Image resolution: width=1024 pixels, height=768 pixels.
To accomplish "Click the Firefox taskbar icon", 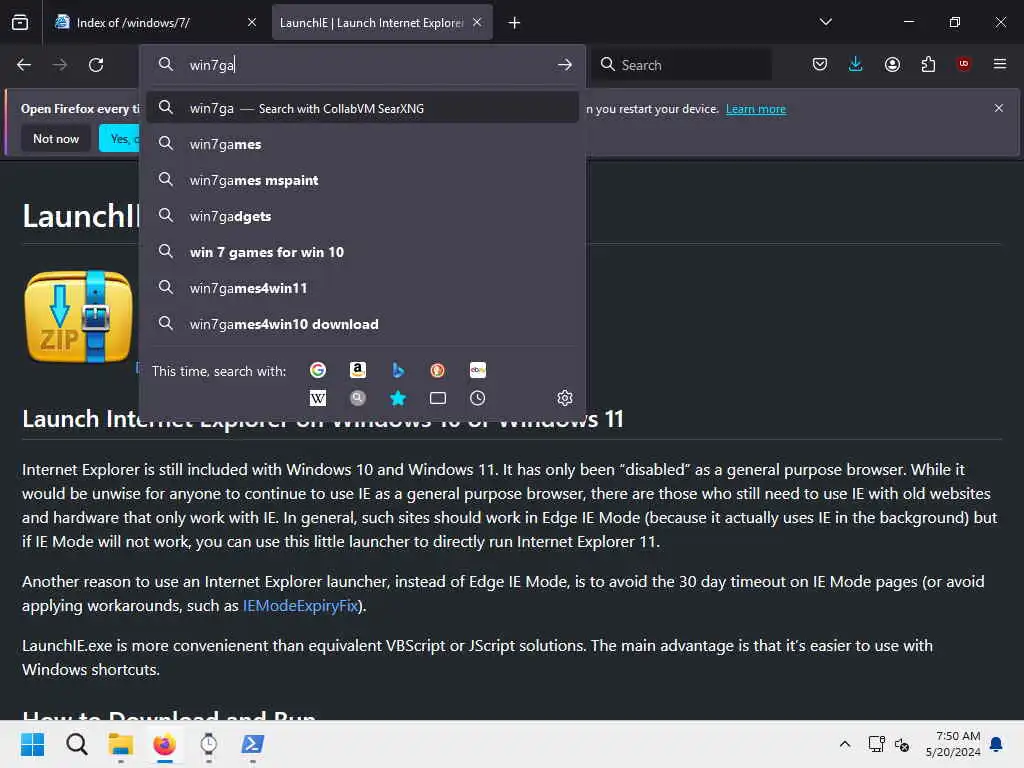I will pyautogui.click(x=165, y=744).
